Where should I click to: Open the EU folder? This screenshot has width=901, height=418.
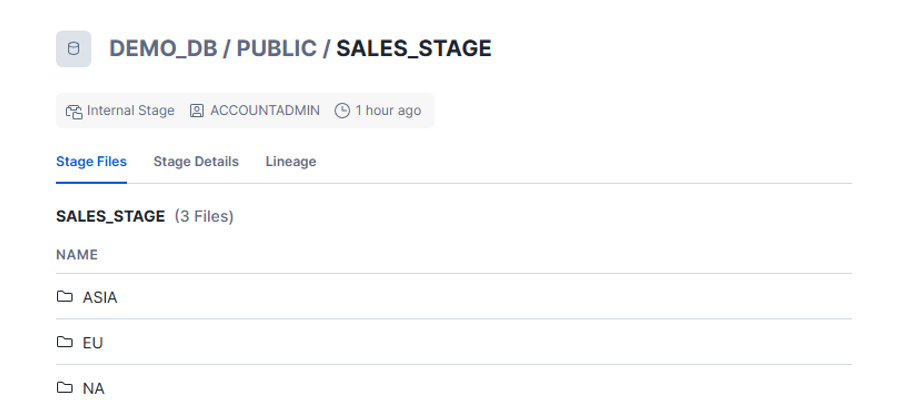point(93,342)
